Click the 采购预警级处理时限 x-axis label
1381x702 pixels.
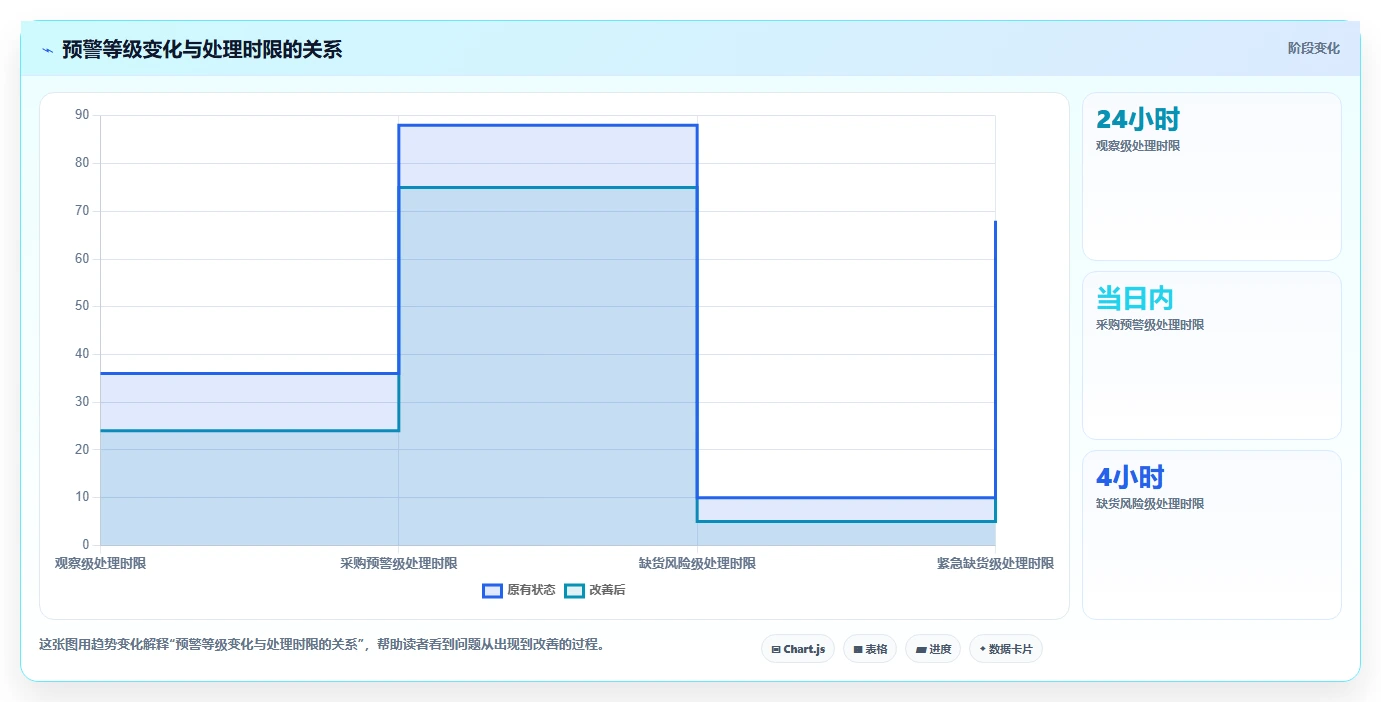click(398, 563)
